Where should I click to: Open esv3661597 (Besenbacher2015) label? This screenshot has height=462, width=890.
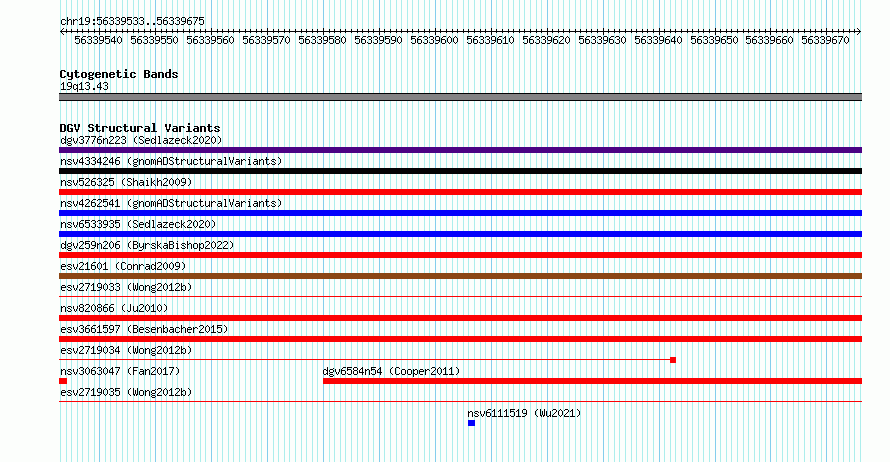(x=144, y=329)
